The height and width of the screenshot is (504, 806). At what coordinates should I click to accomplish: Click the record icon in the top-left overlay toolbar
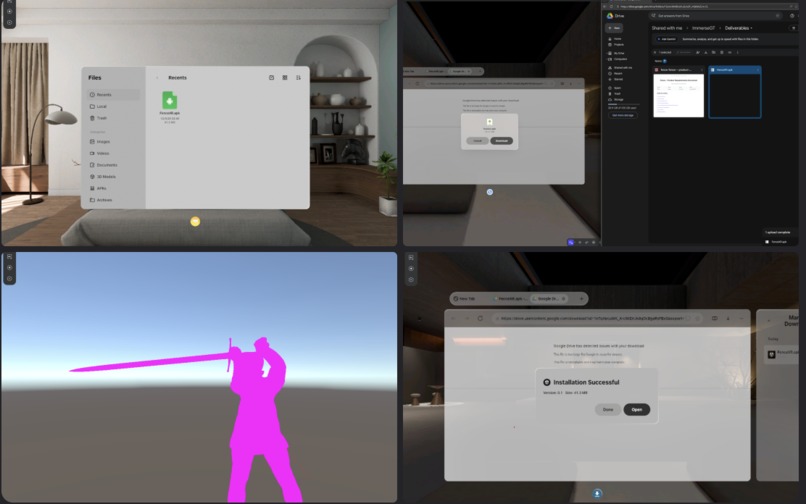[9, 11]
